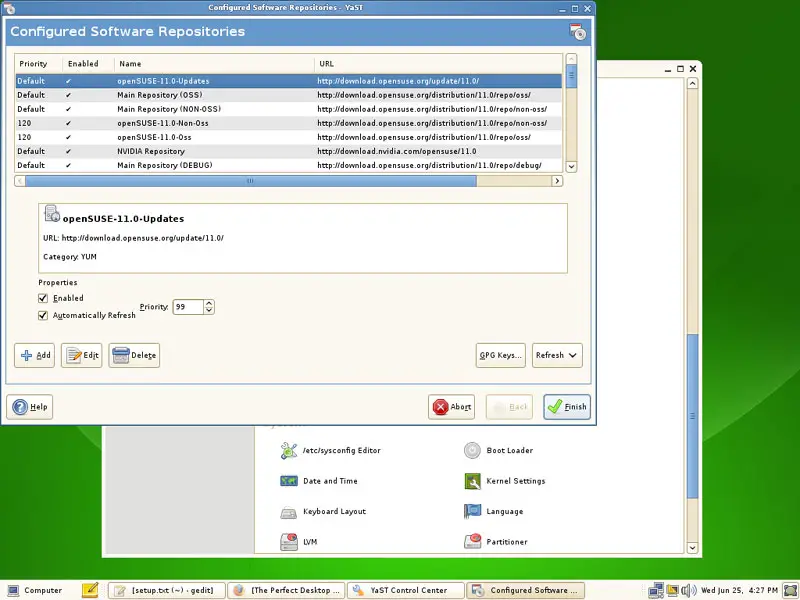Toggle enabled checkmark for NVIDIA Repository row
Viewport: 800px width, 600px height.
(x=68, y=152)
